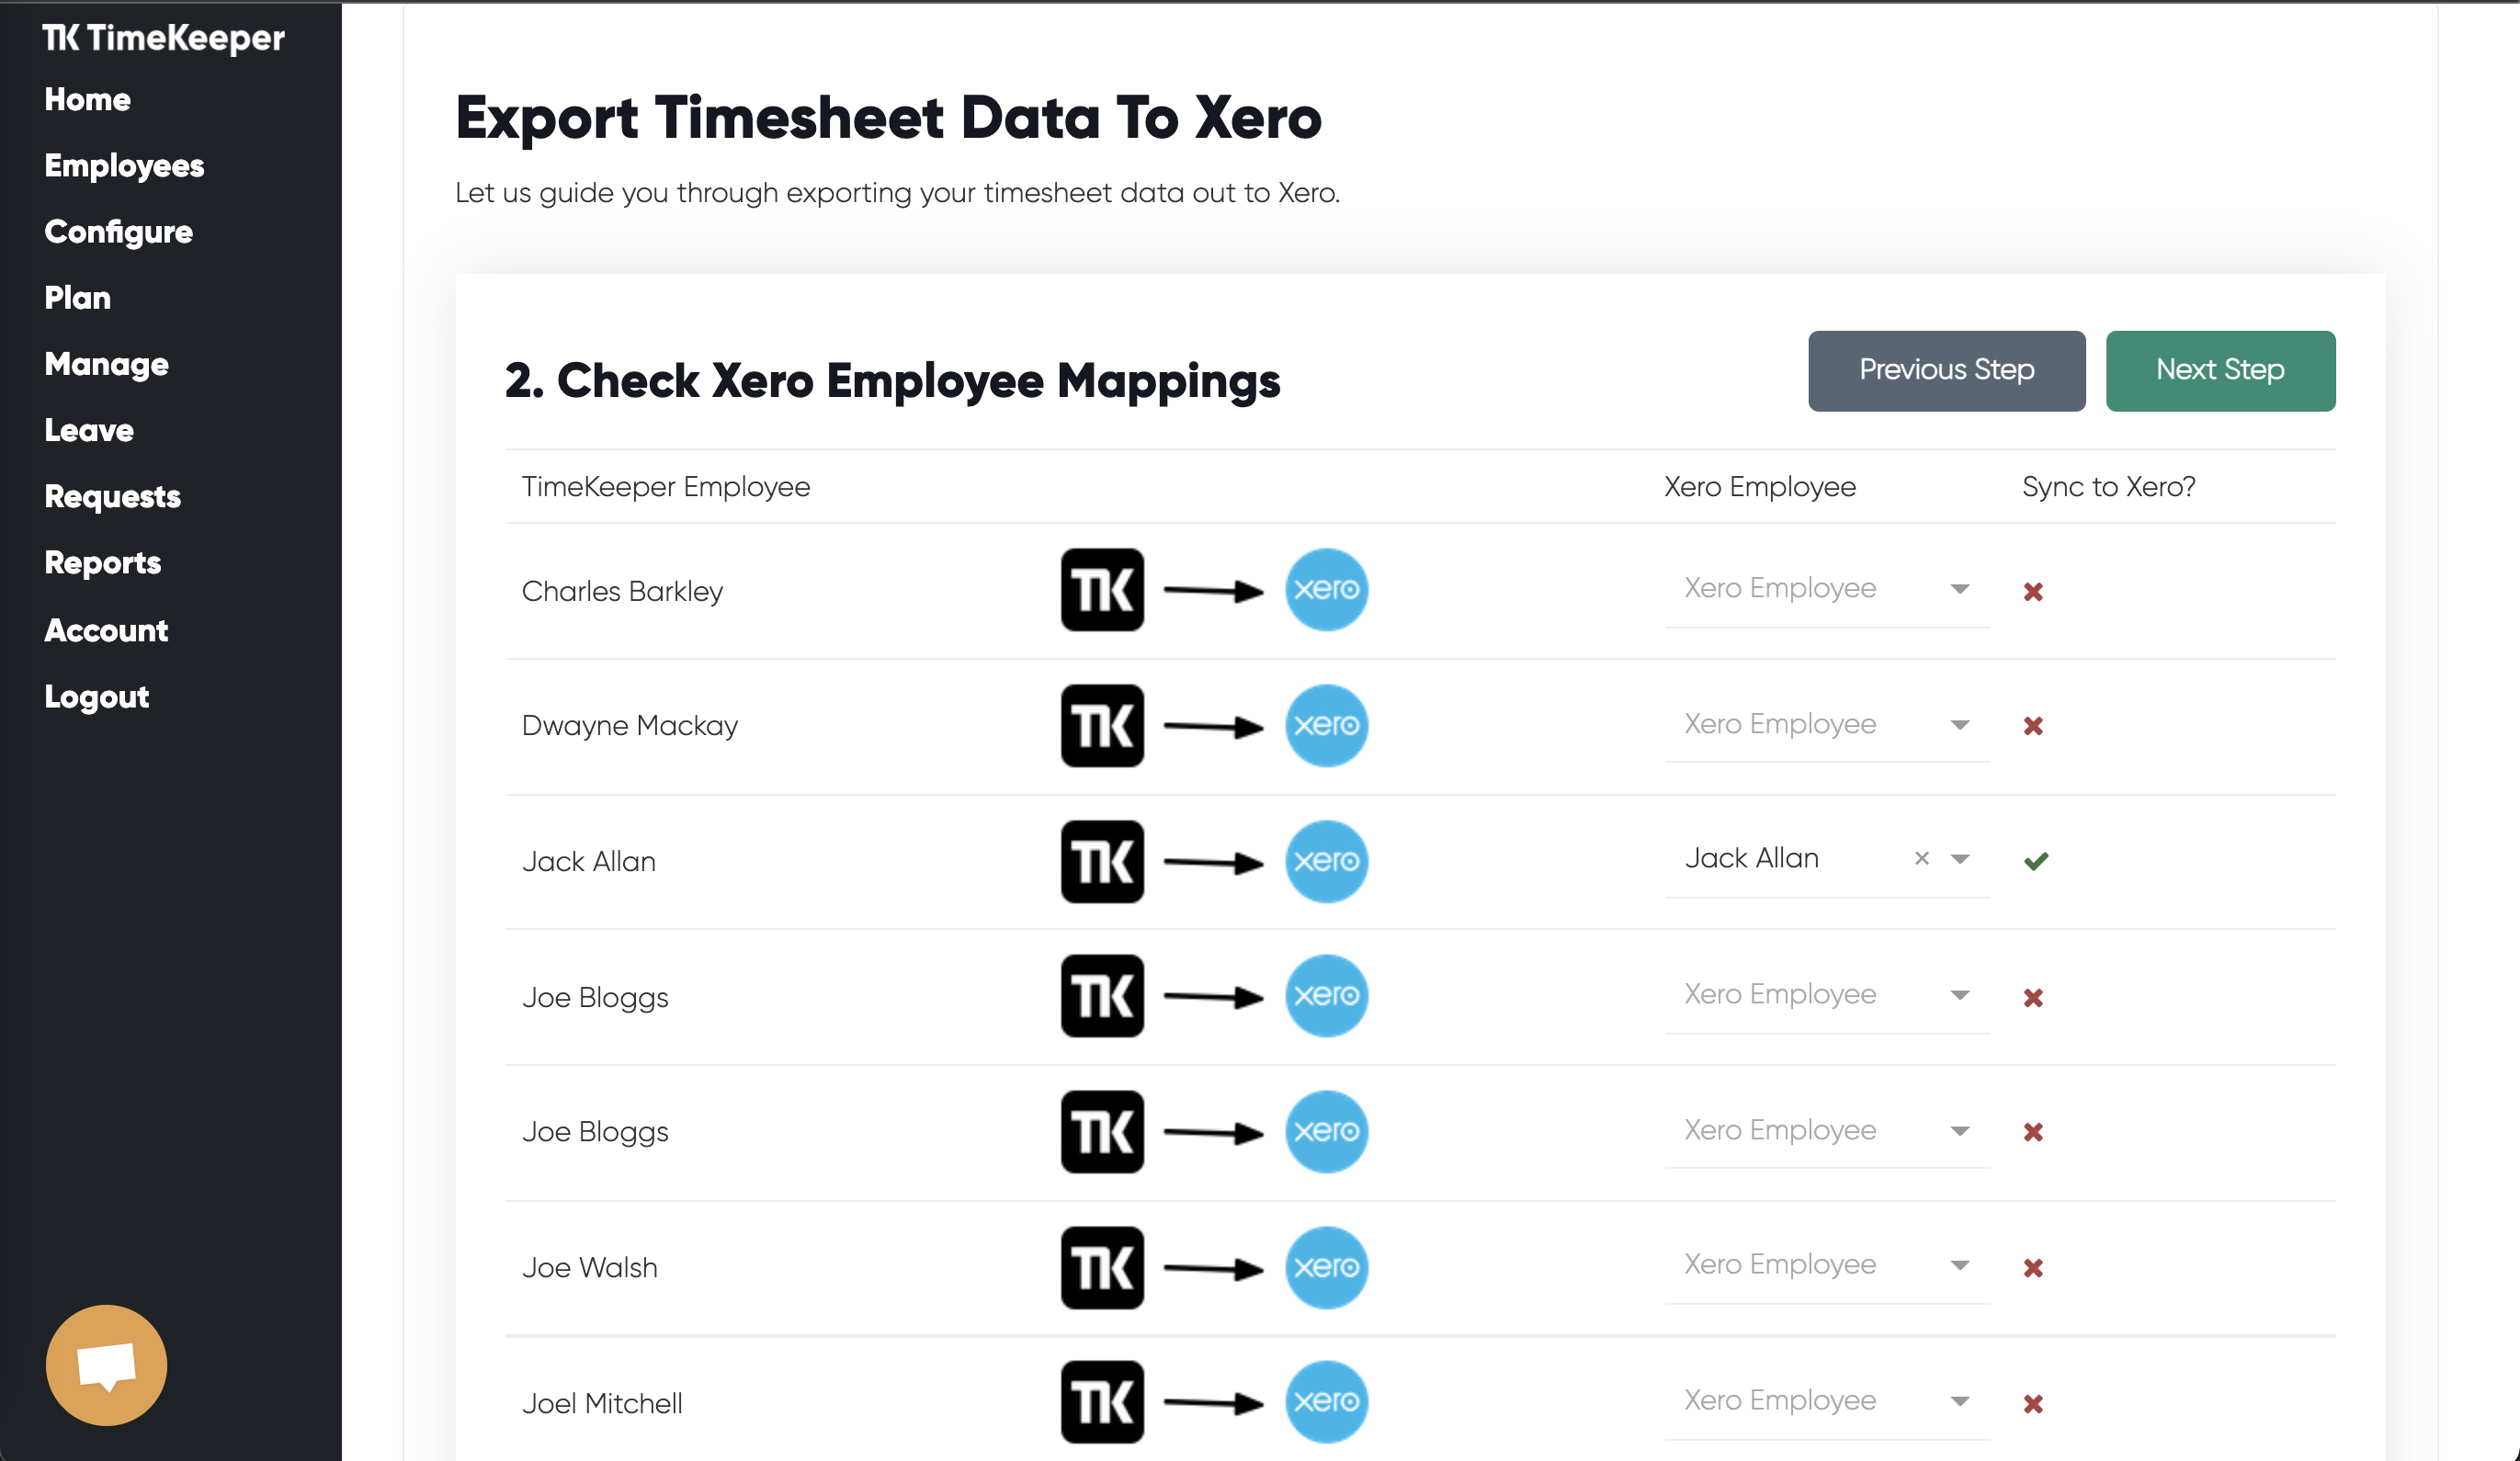This screenshot has height=1461, width=2520.
Task: Click the TimeKeeper logo in the sidebar
Action: (x=164, y=38)
